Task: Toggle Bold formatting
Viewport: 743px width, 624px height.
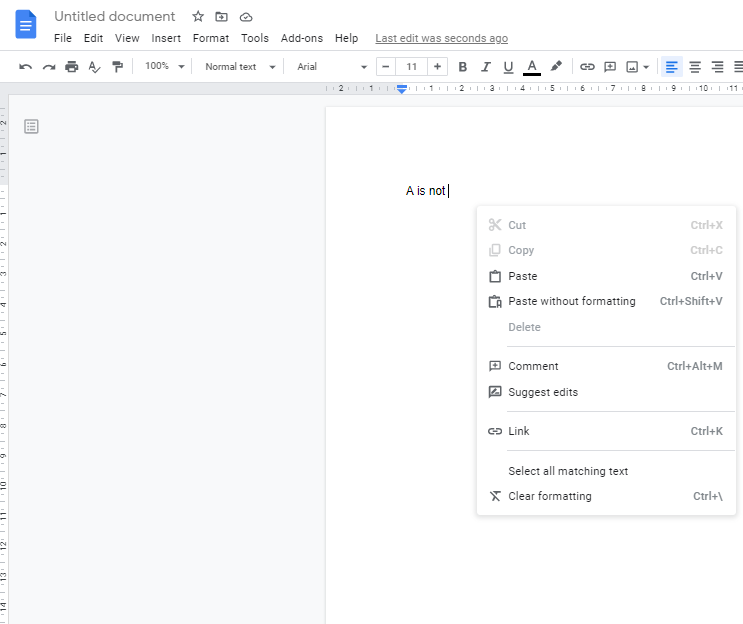Action: click(x=462, y=67)
